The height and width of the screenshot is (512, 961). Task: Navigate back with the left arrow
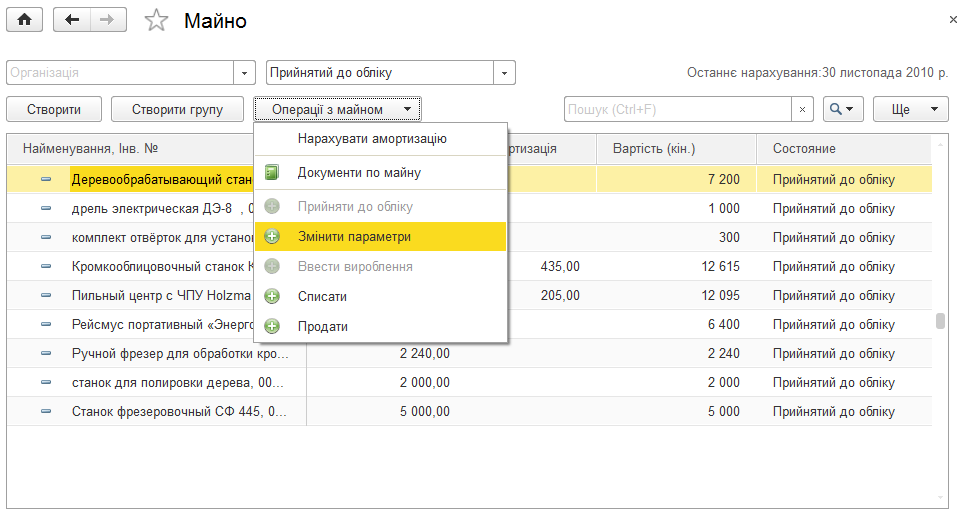[x=72, y=20]
